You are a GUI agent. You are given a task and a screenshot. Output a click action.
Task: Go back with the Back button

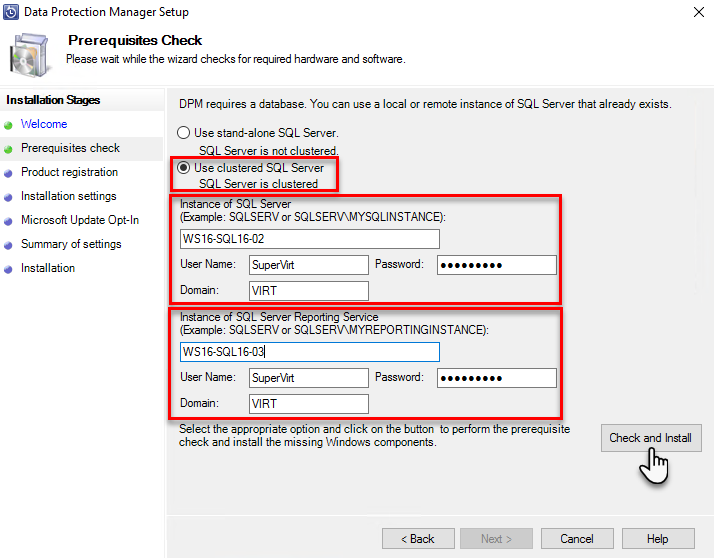click(418, 538)
